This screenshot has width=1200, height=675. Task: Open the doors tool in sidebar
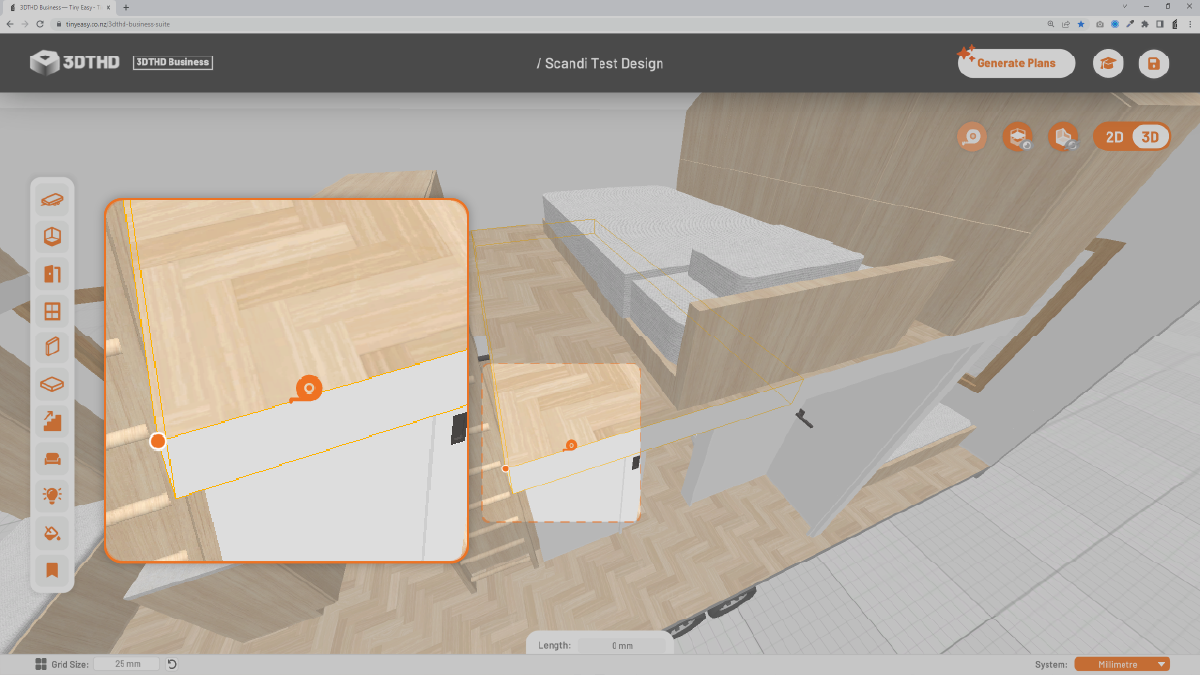coord(52,273)
